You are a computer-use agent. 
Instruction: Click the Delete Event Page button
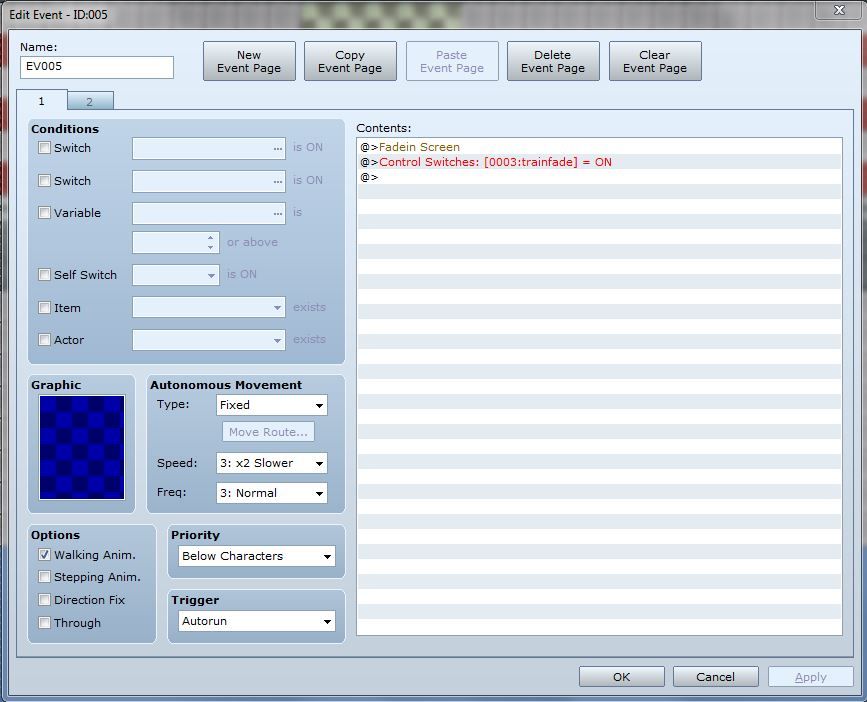tap(553, 62)
